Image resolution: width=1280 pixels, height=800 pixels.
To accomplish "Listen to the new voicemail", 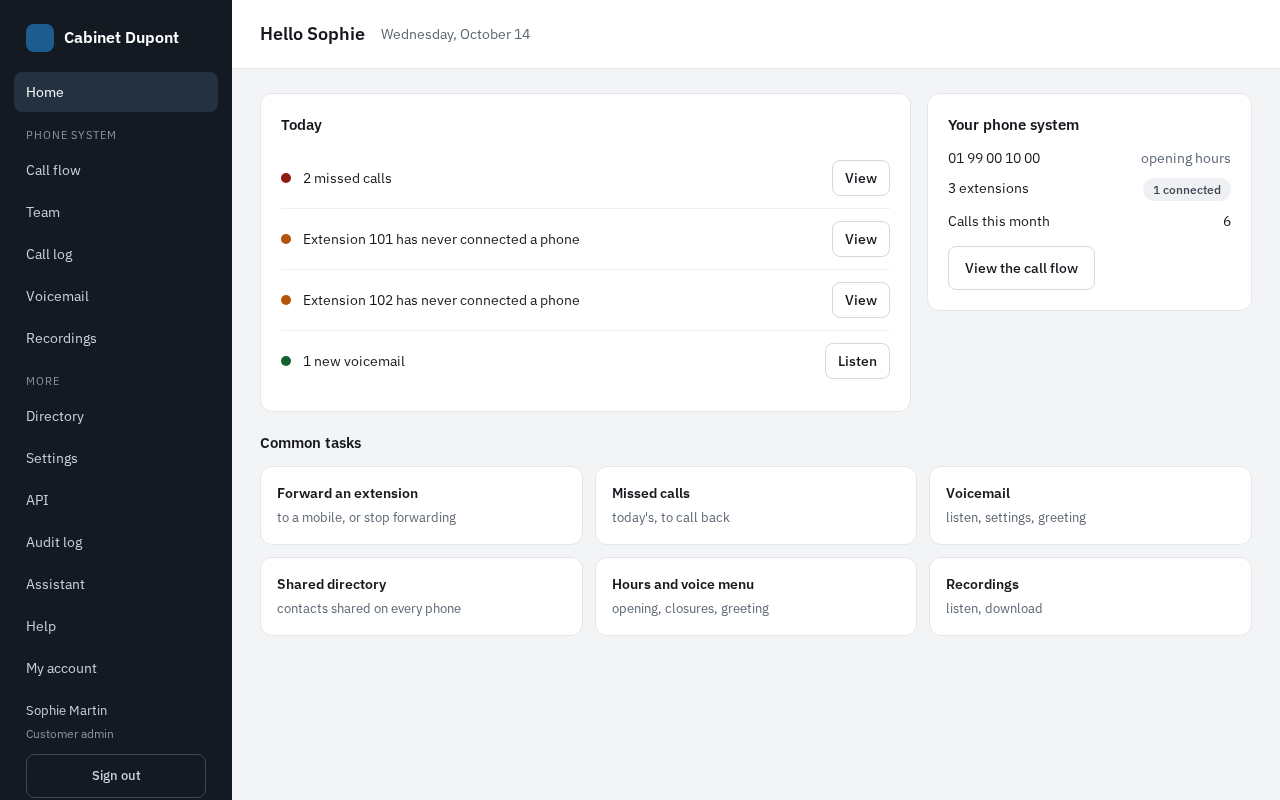I will [857, 361].
